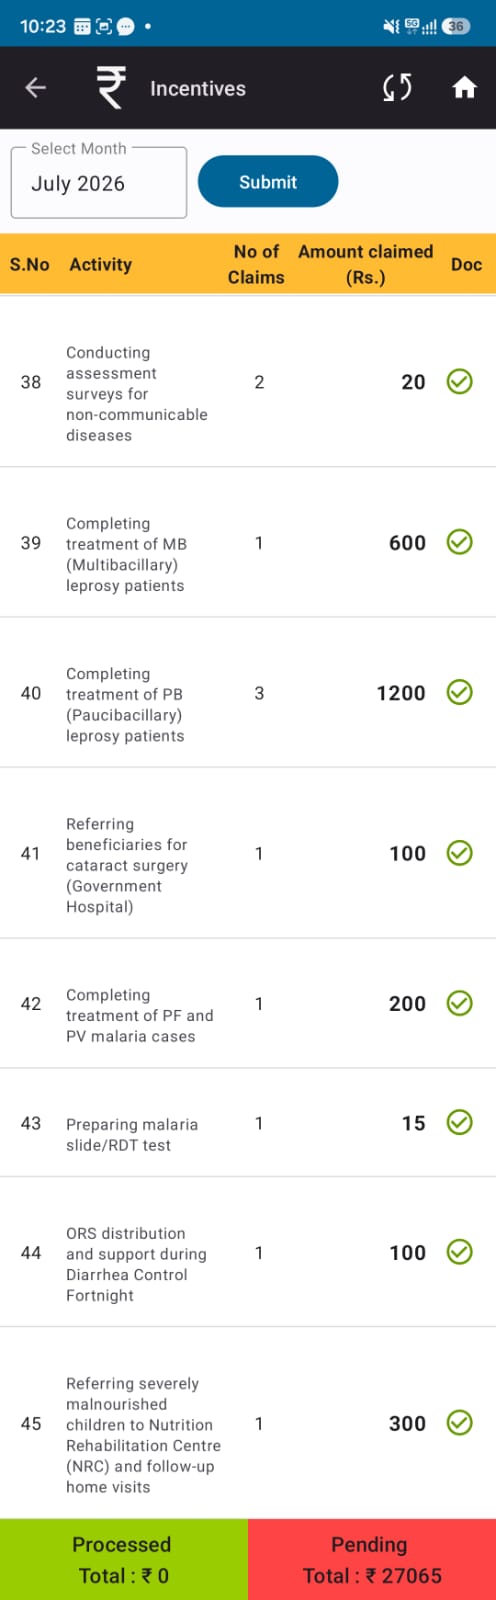Screen dimensions: 496x1600
Task: Tap the Activity column header
Action: (x=101, y=264)
